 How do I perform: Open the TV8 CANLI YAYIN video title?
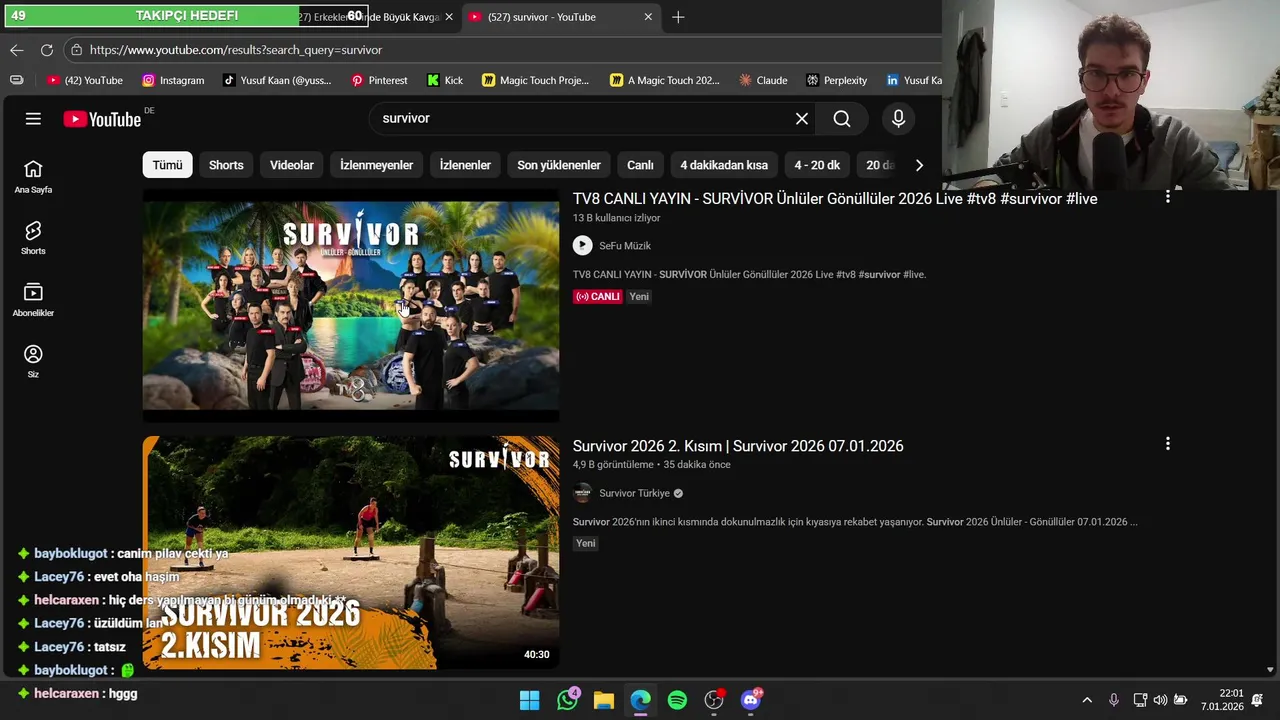click(835, 199)
